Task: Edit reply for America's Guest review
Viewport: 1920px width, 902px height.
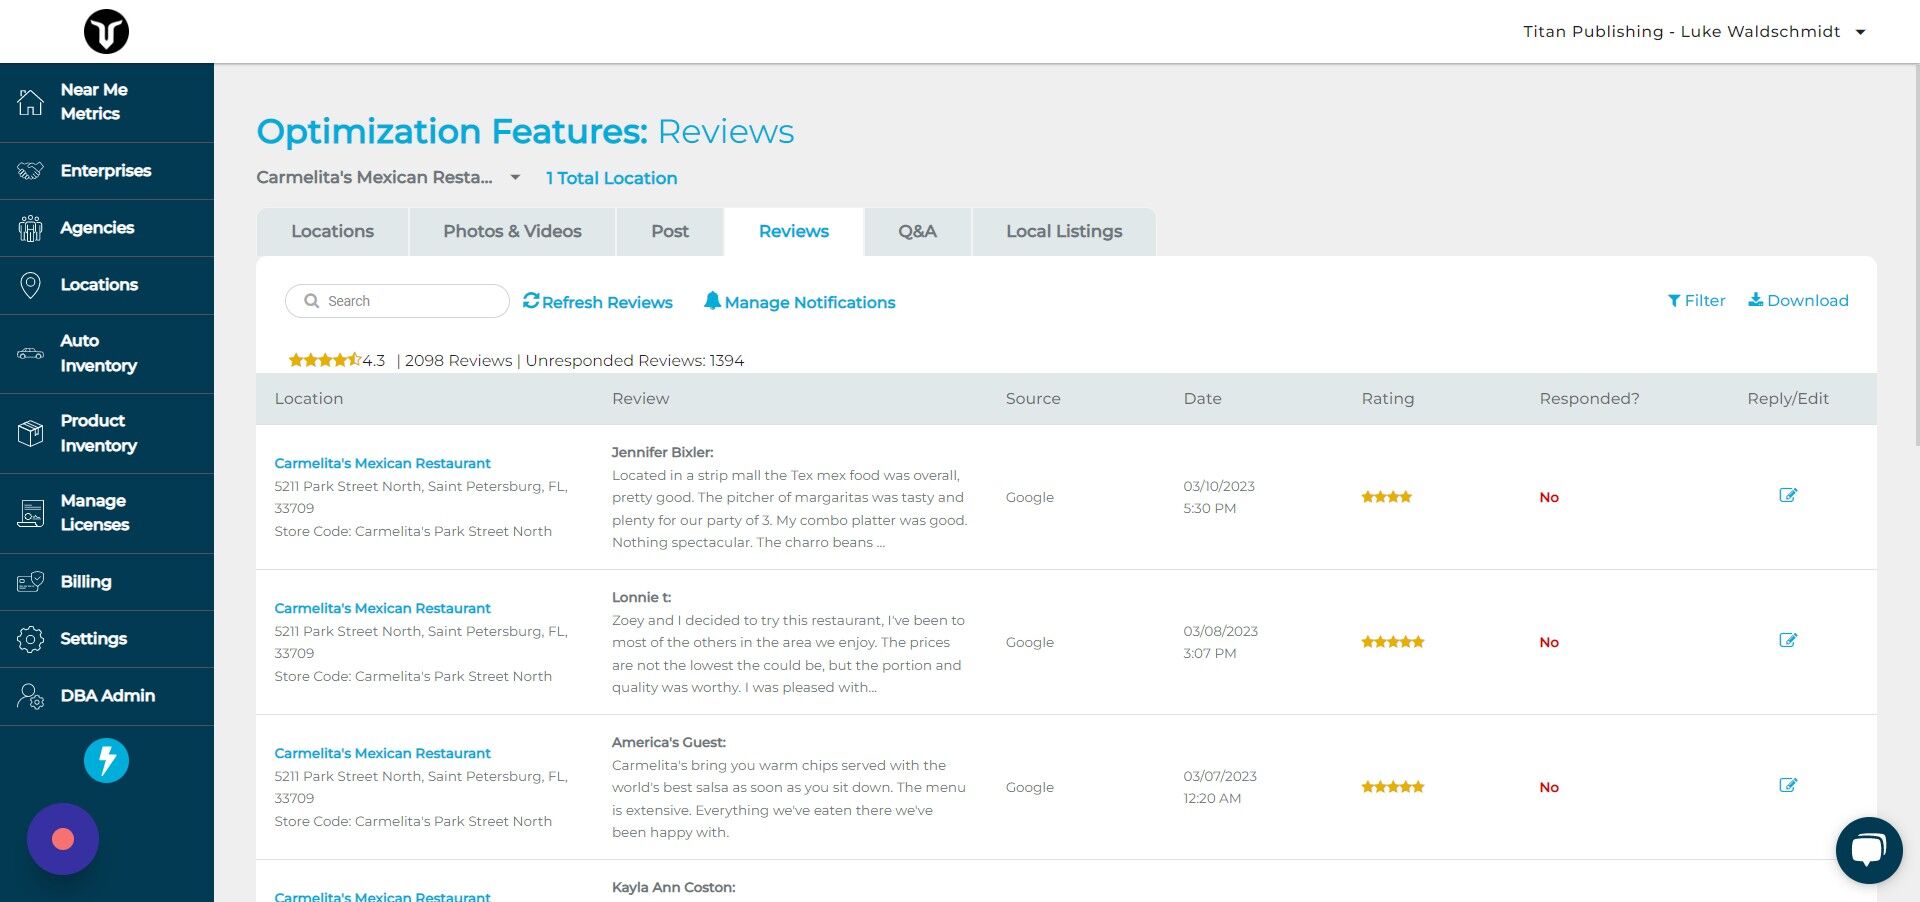Action: [1788, 785]
